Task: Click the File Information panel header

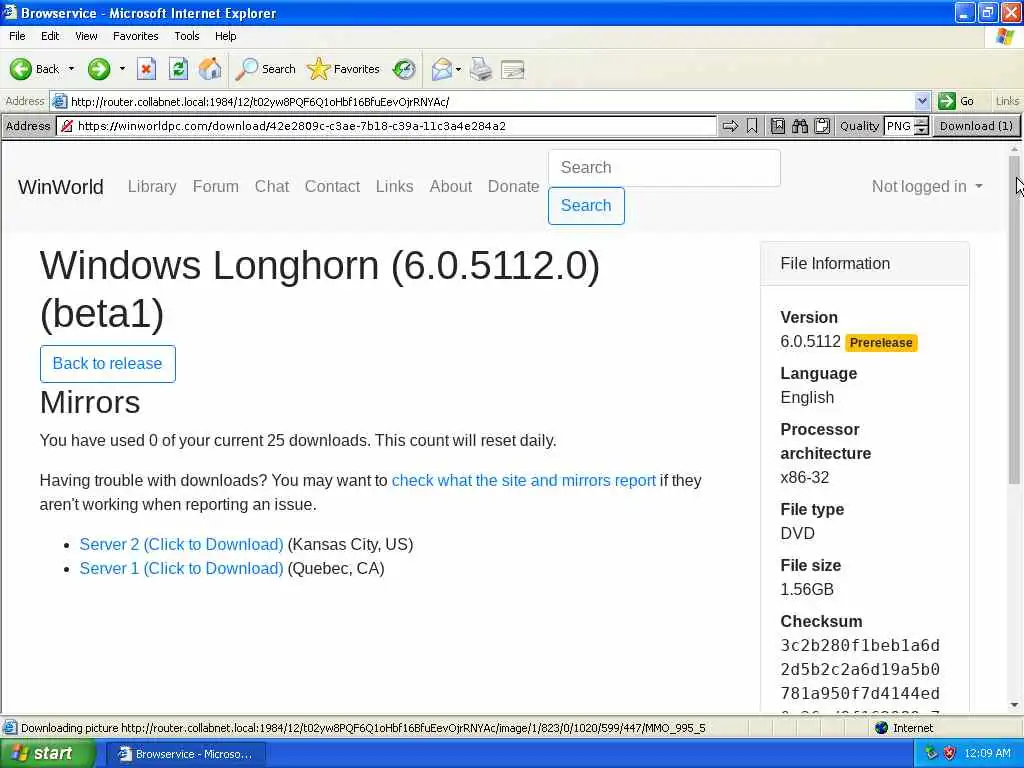Action: click(865, 263)
